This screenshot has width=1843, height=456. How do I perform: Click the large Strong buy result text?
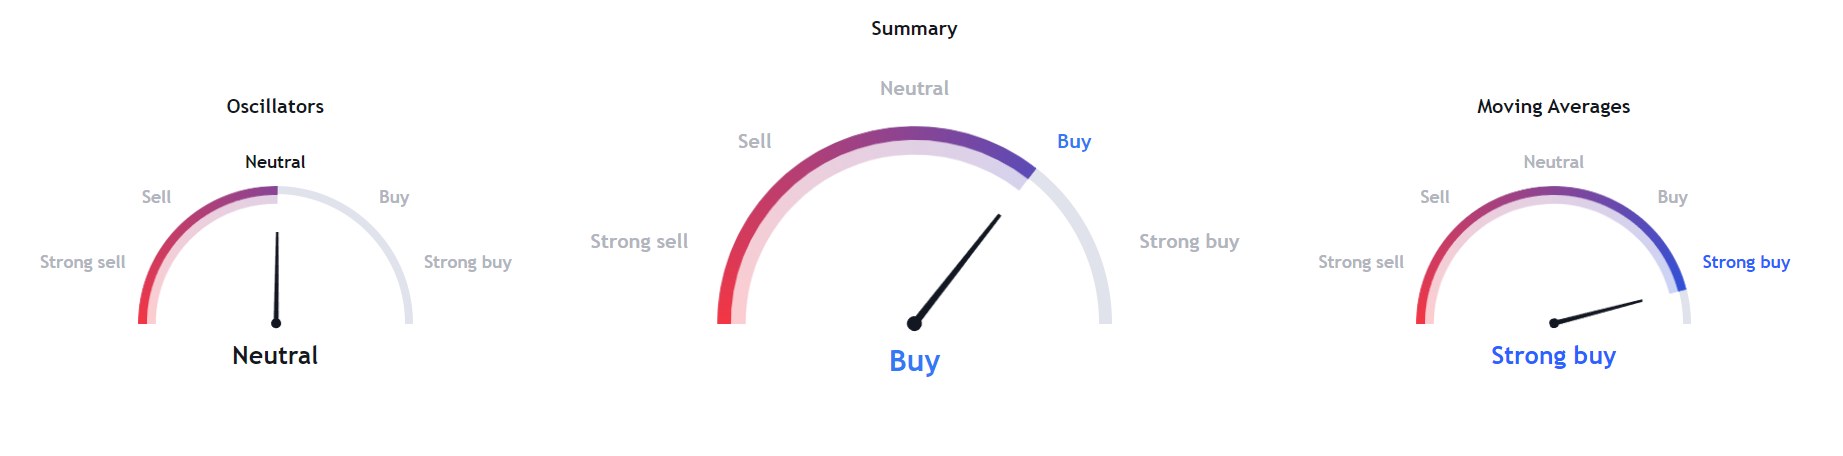click(1553, 356)
